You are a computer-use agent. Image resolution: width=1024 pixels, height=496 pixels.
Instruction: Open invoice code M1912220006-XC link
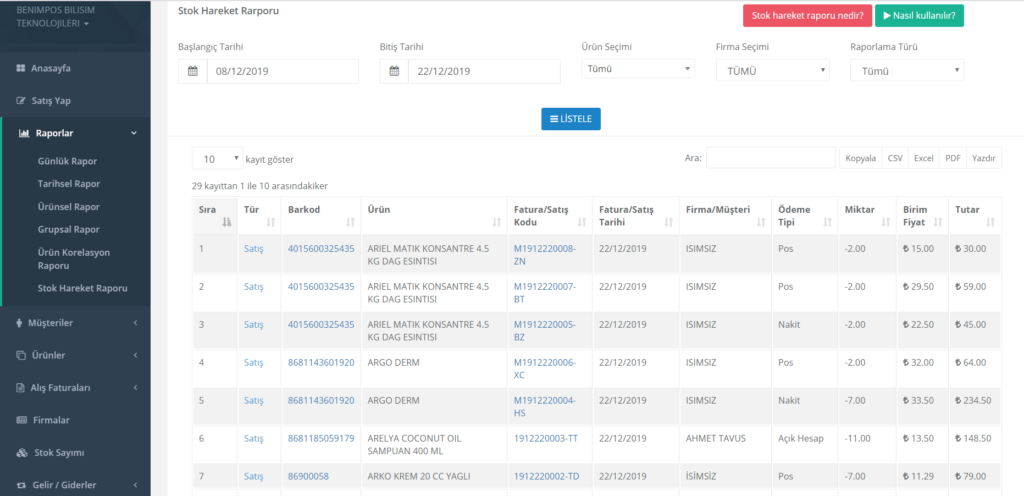click(x=545, y=369)
